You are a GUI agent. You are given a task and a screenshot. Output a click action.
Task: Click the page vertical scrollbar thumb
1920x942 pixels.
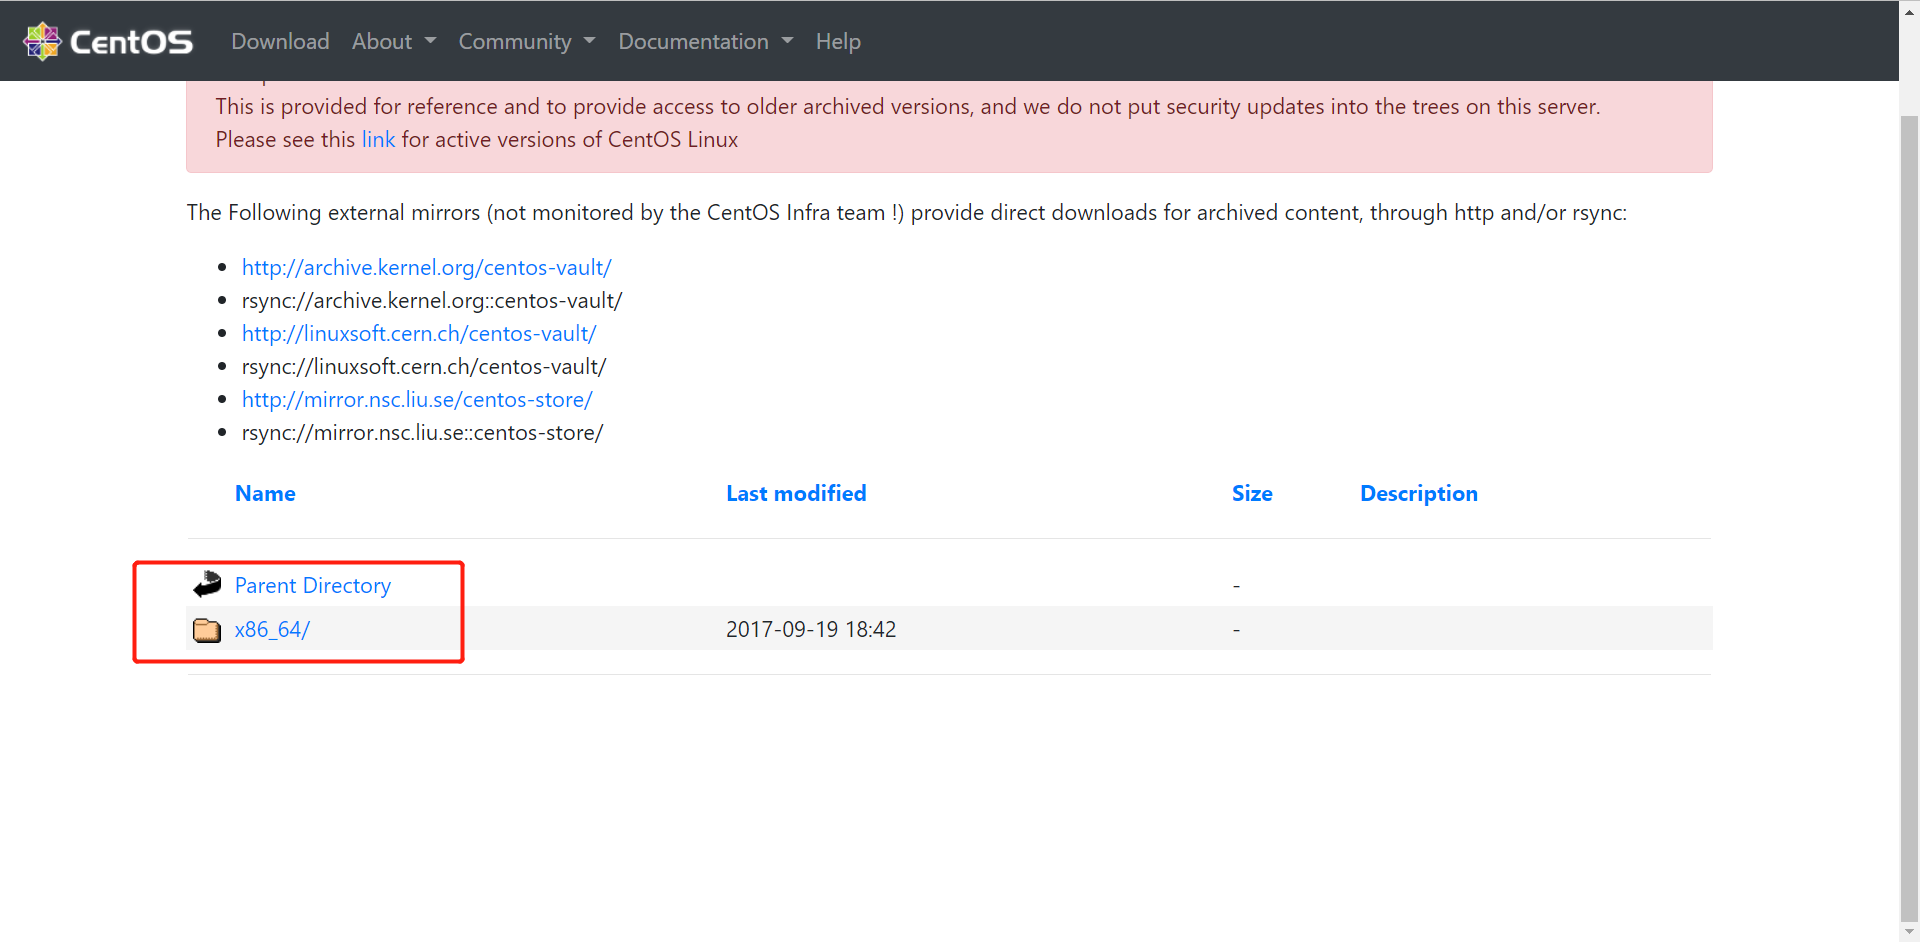pos(1909,518)
